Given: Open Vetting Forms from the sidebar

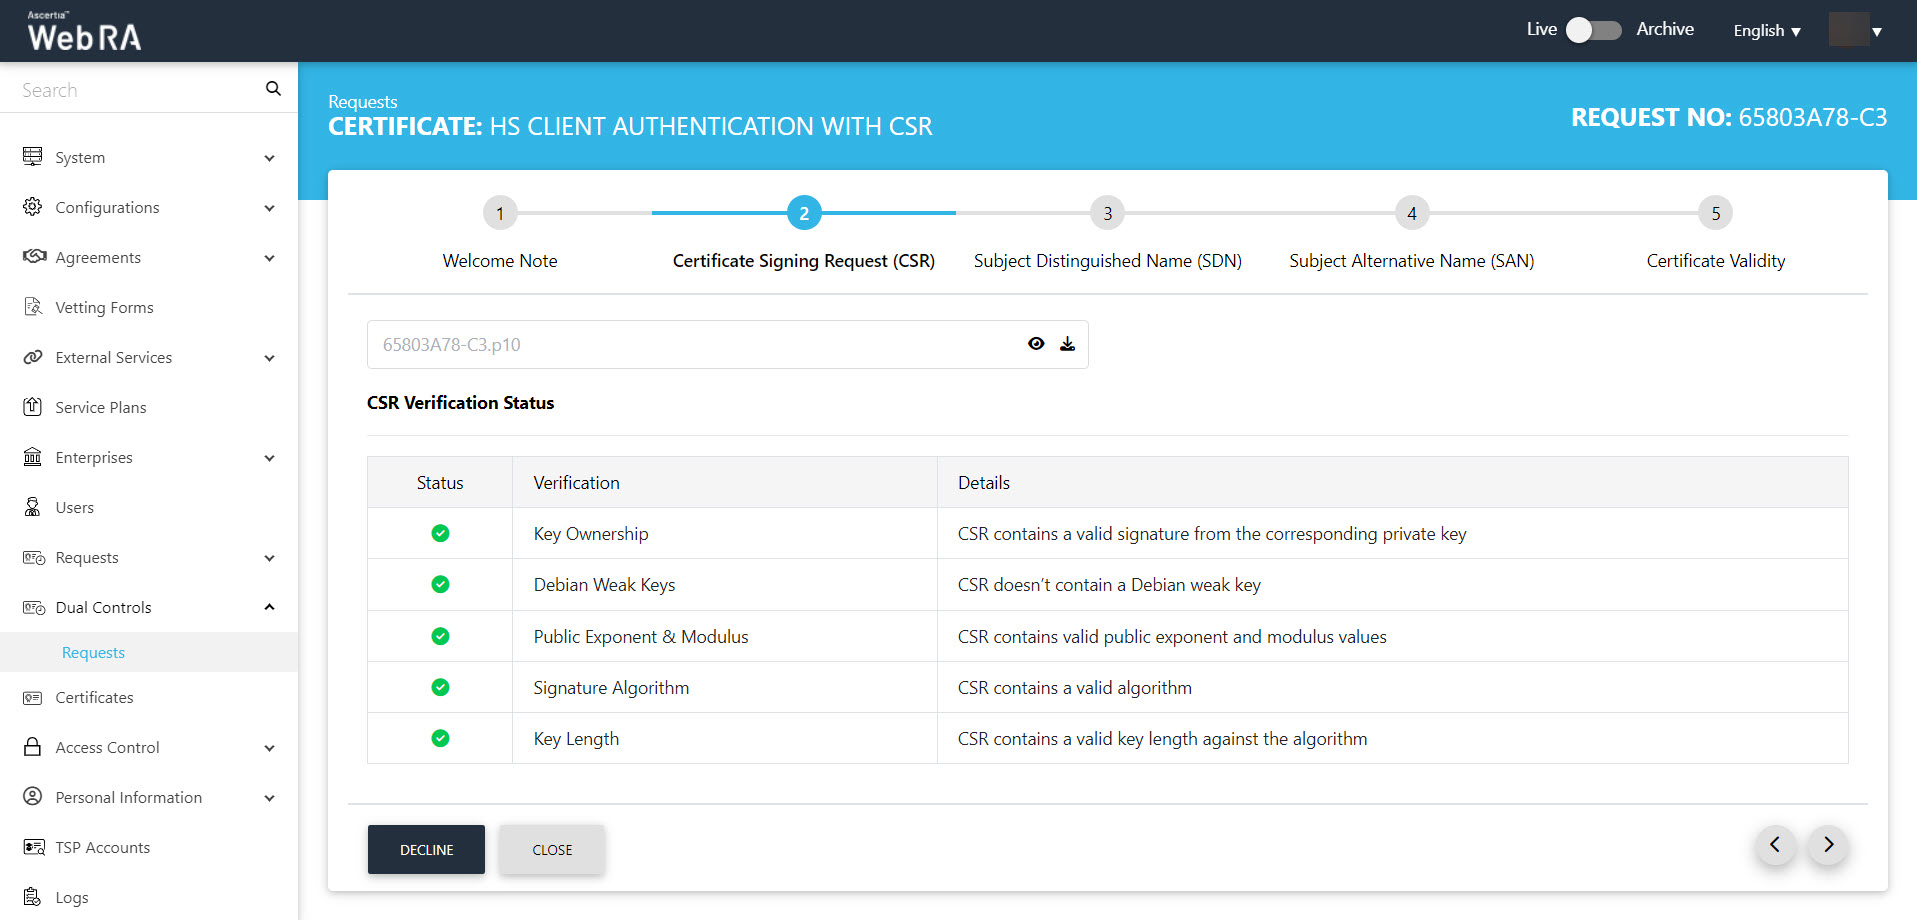Looking at the screenshot, I should (x=104, y=308).
